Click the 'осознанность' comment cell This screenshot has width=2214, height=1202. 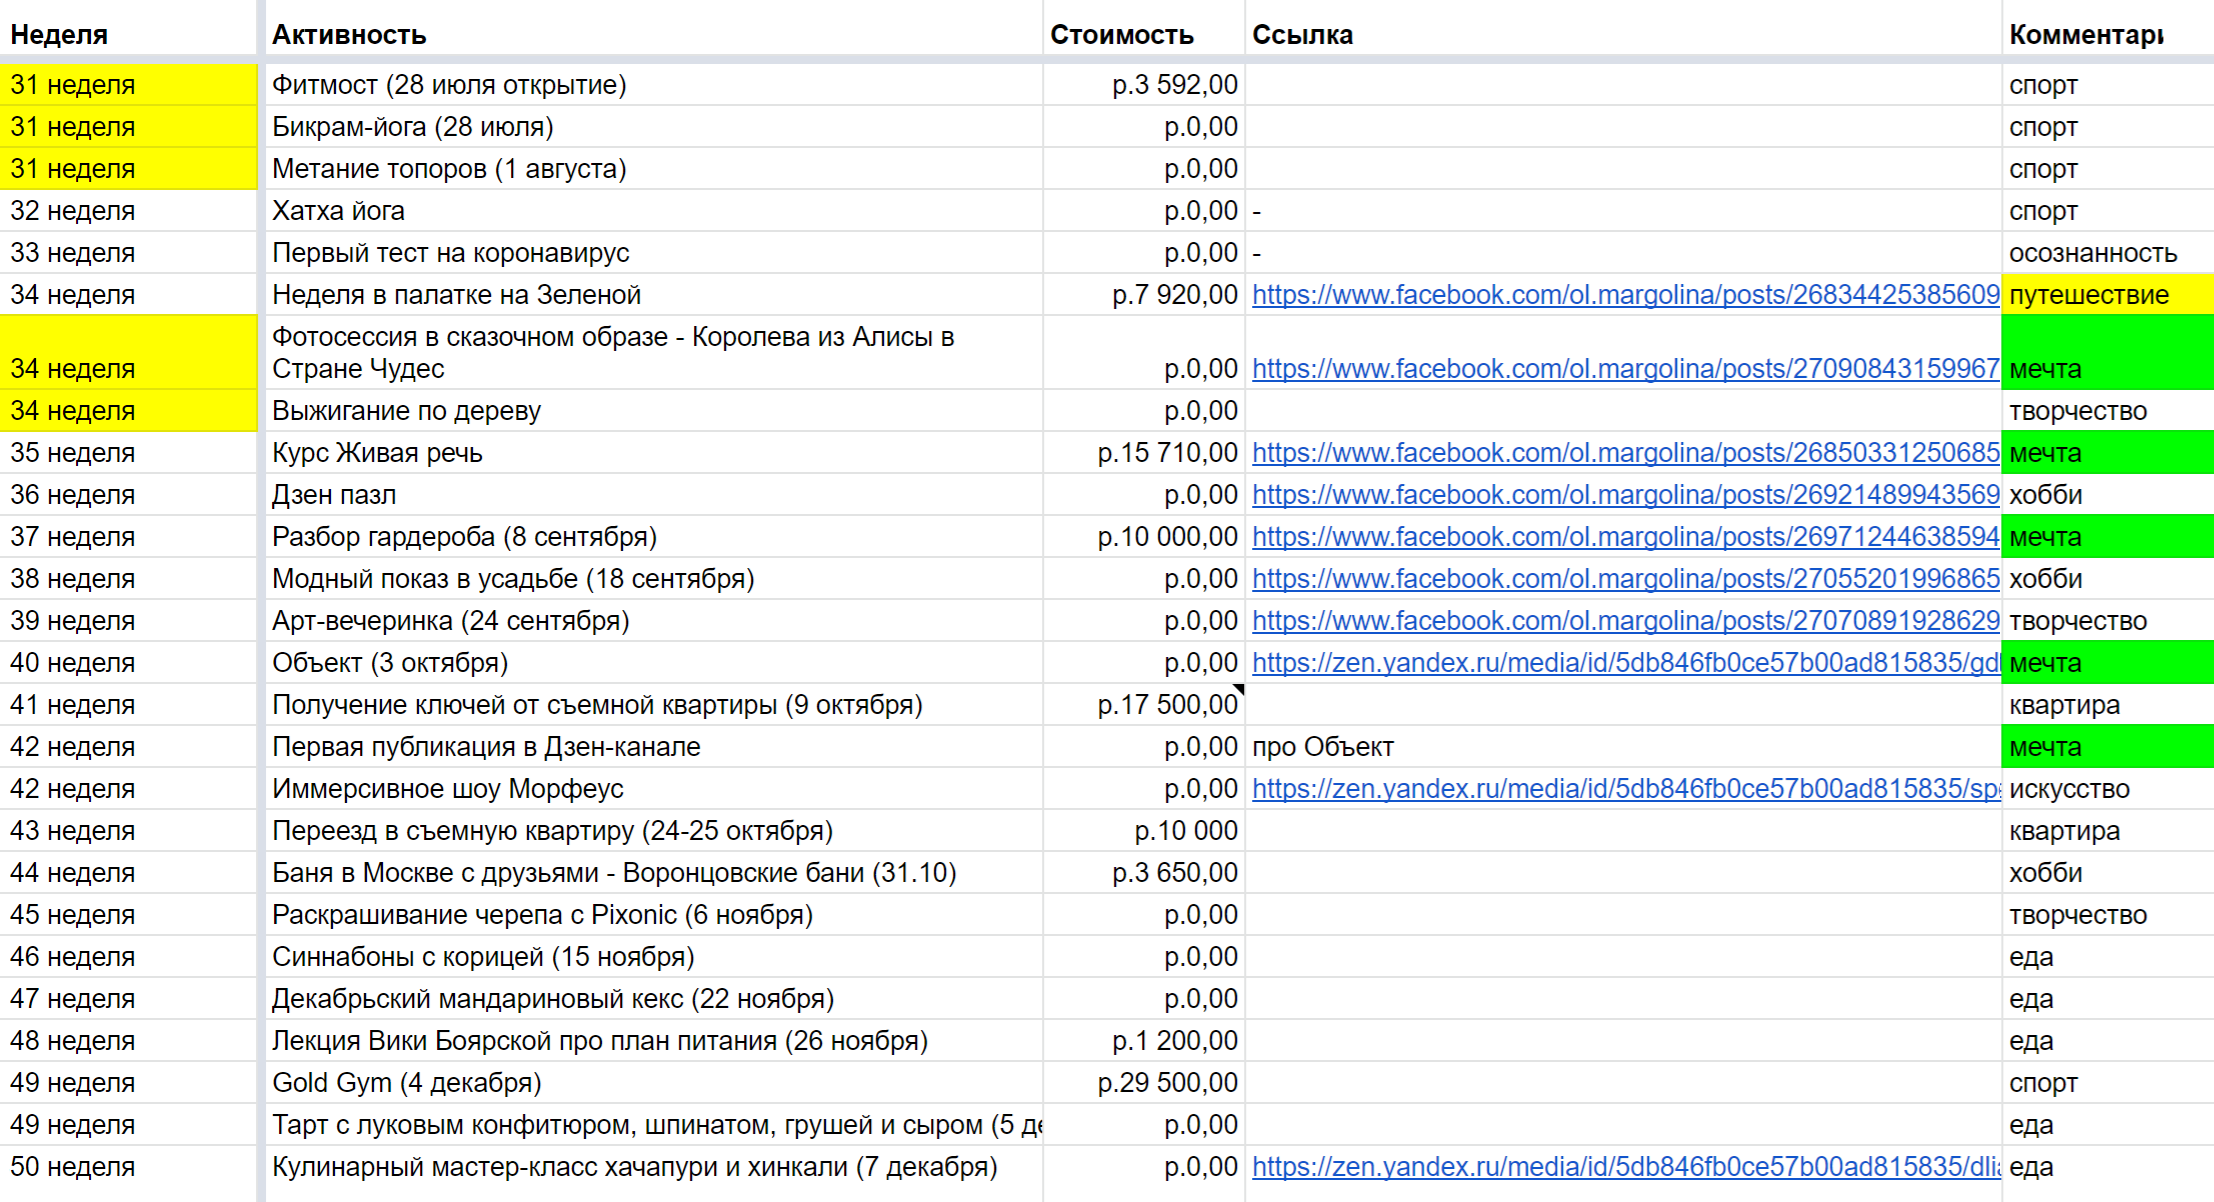pyautogui.click(x=2108, y=253)
